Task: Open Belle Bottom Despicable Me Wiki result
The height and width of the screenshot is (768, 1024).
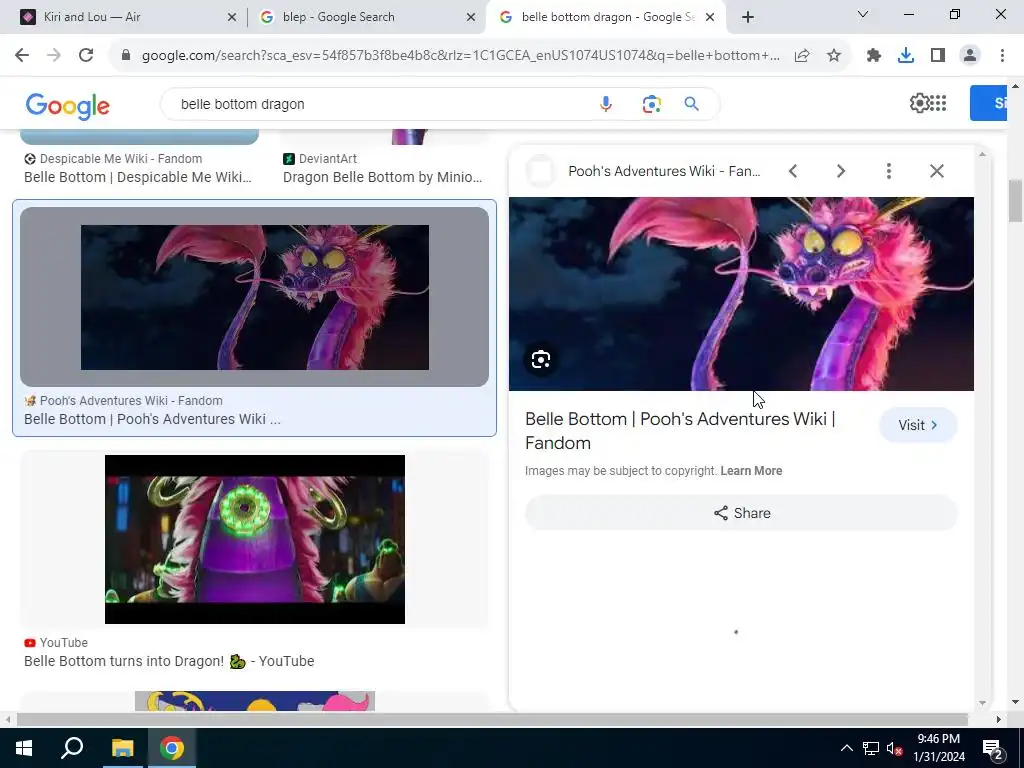Action: [x=138, y=177]
